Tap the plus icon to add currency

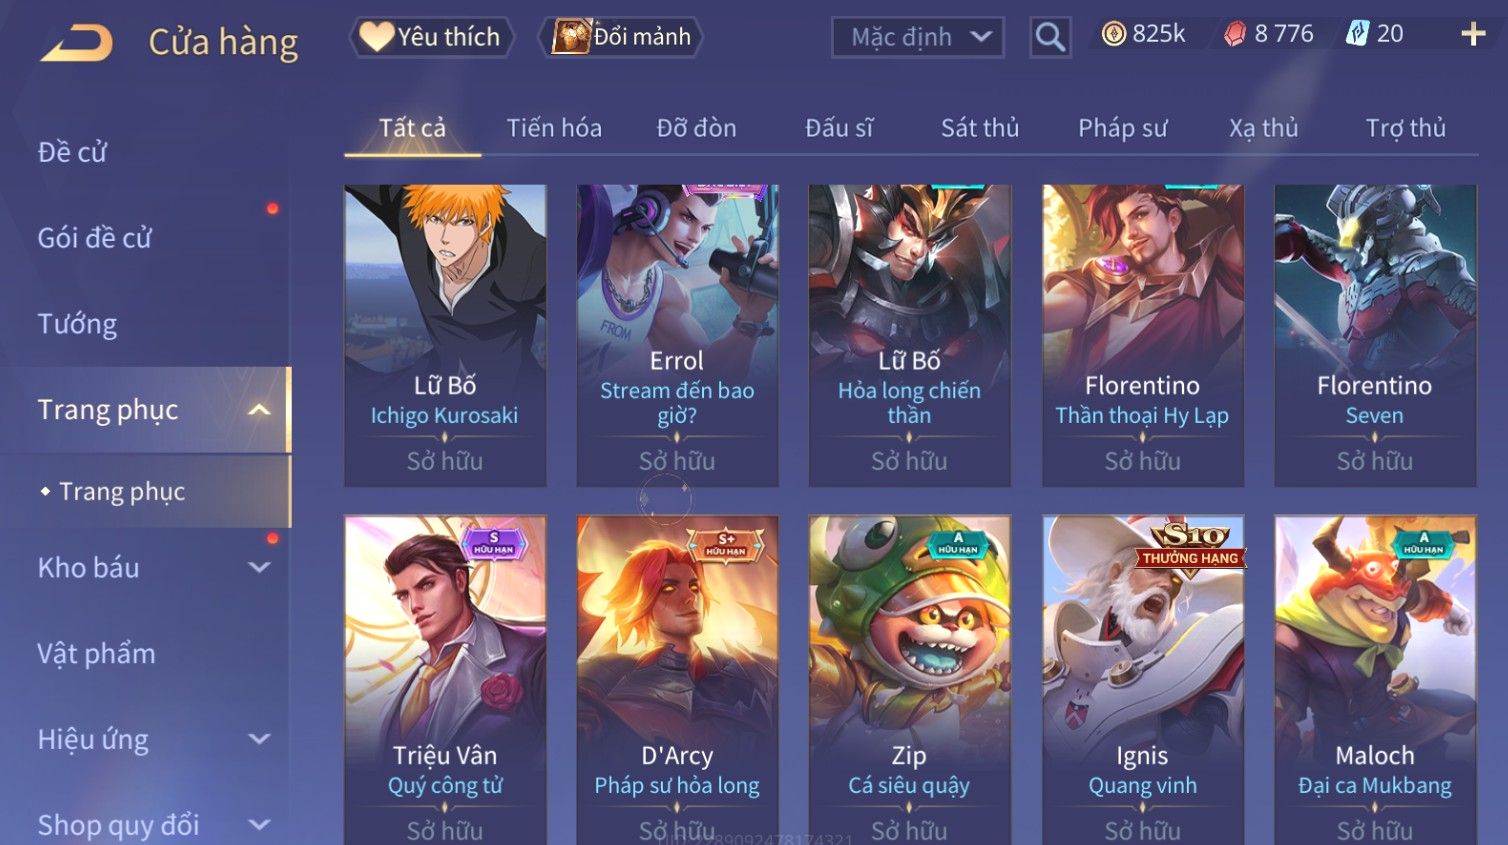tap(1473, 34)
